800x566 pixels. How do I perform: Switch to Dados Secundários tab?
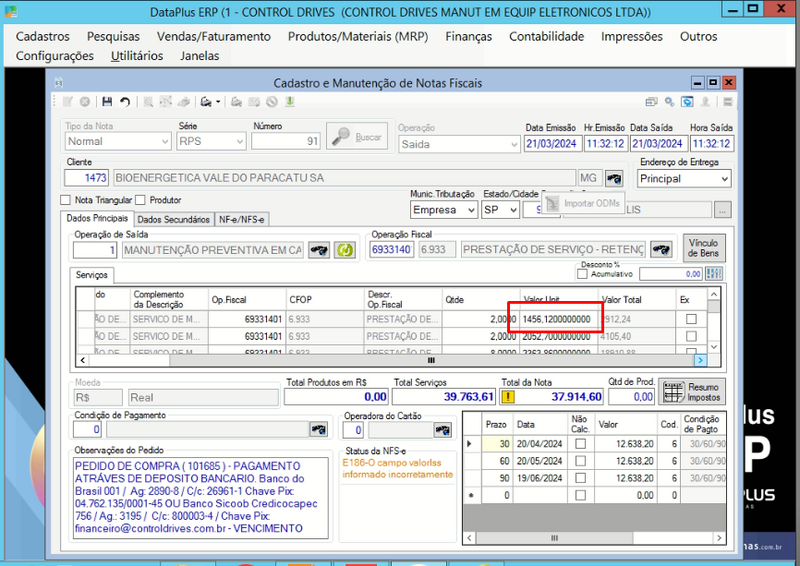point(173,219)
